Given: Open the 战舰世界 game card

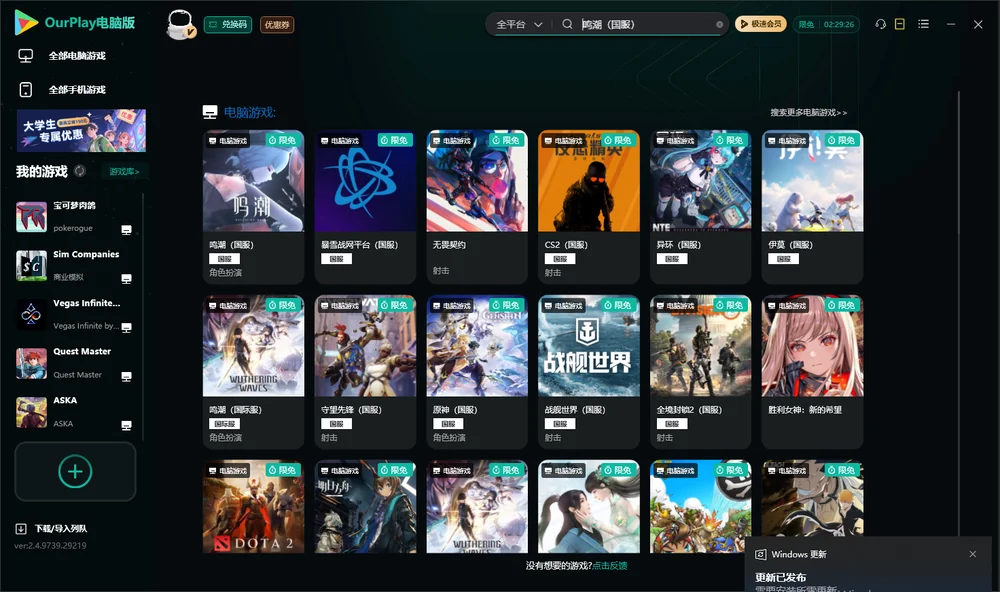Looking at the screenshot, I should (589, 372).
